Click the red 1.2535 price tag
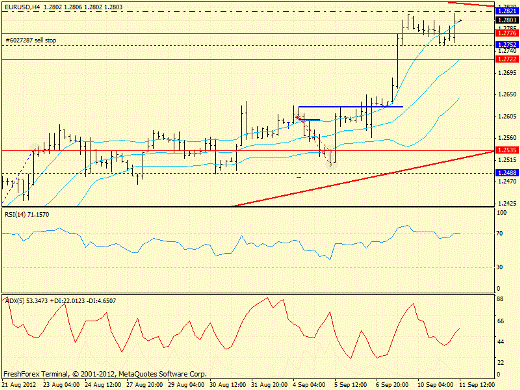This screenshot has height=390, width=520. click(x=507, y=150)
